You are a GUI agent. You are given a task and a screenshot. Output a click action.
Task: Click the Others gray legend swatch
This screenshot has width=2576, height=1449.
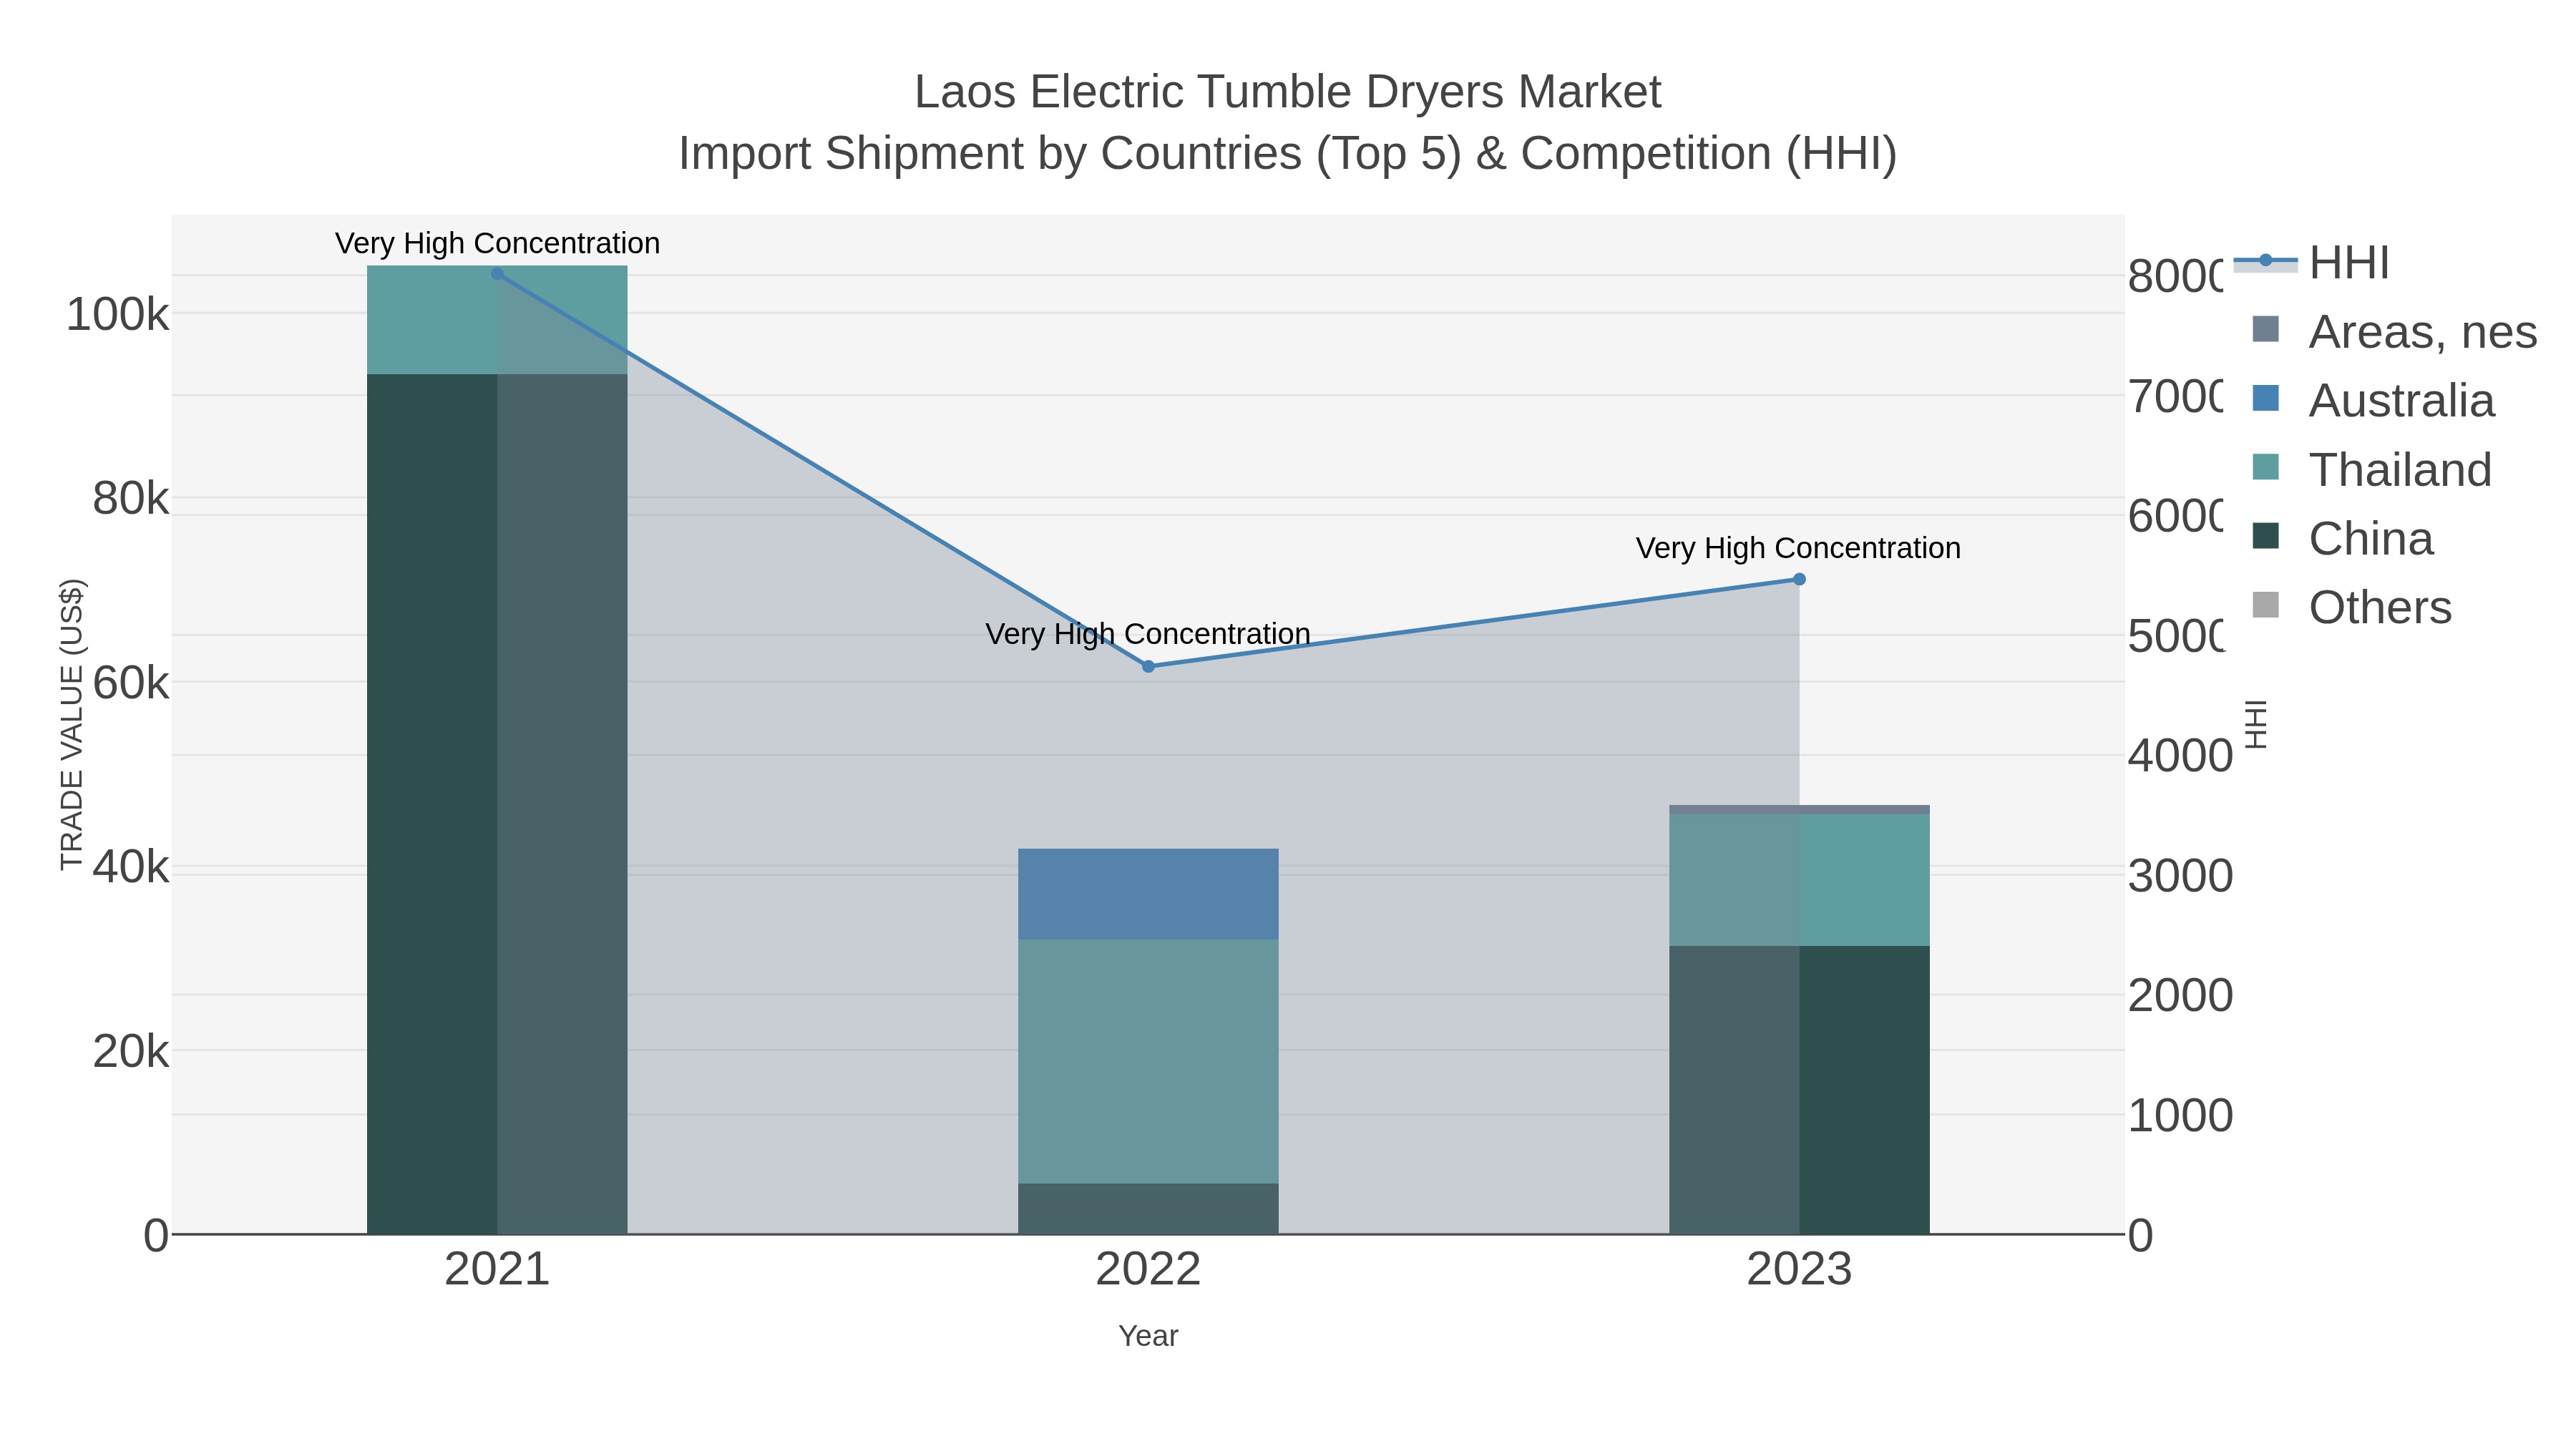click(x=2265, y=605)
